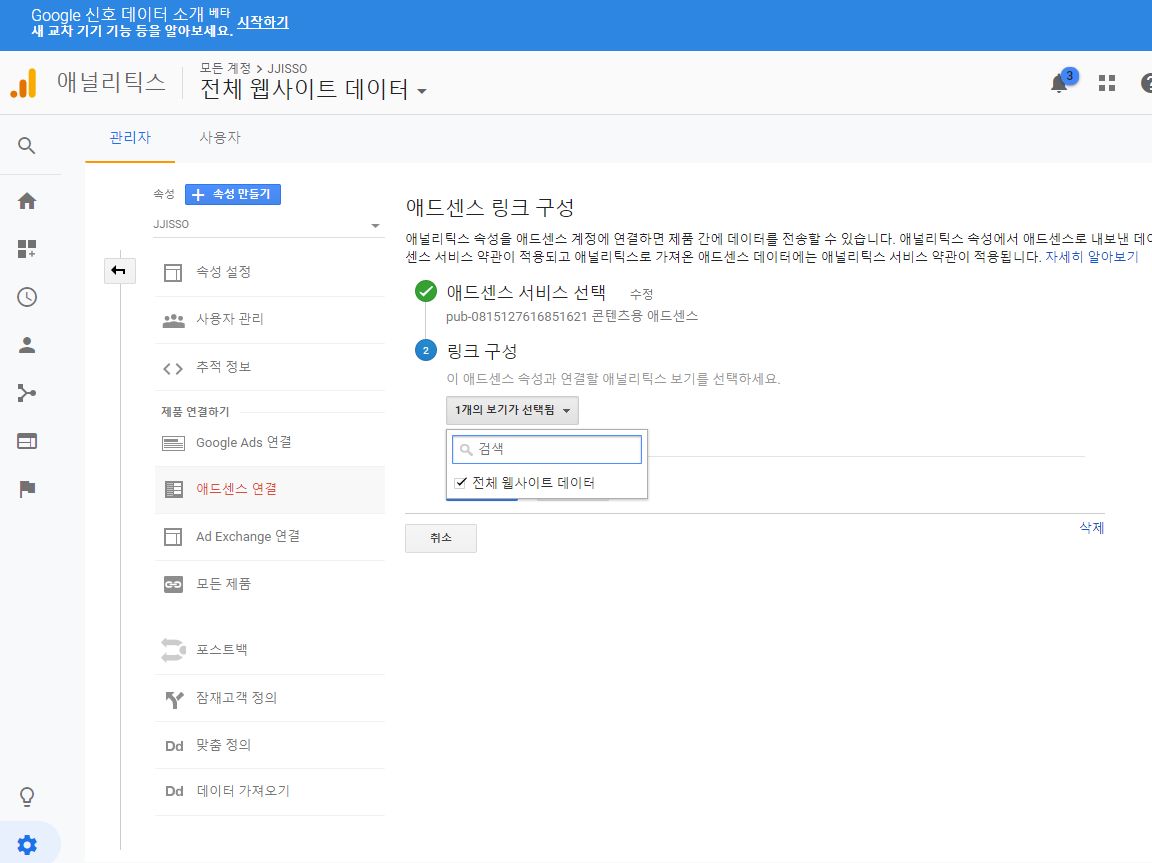Open 모든 제품 menu item
The image size is (1152, 863).
(270, 585)
